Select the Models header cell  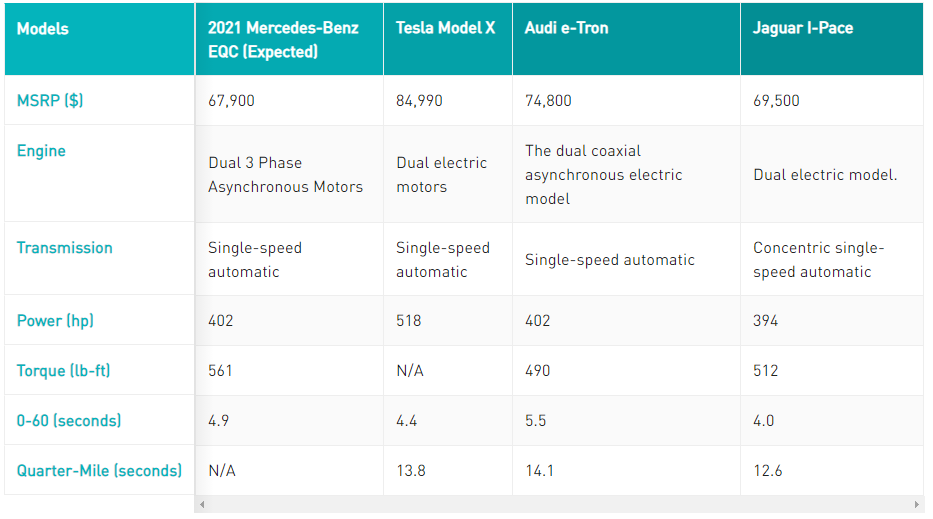(x=43, y=29)
